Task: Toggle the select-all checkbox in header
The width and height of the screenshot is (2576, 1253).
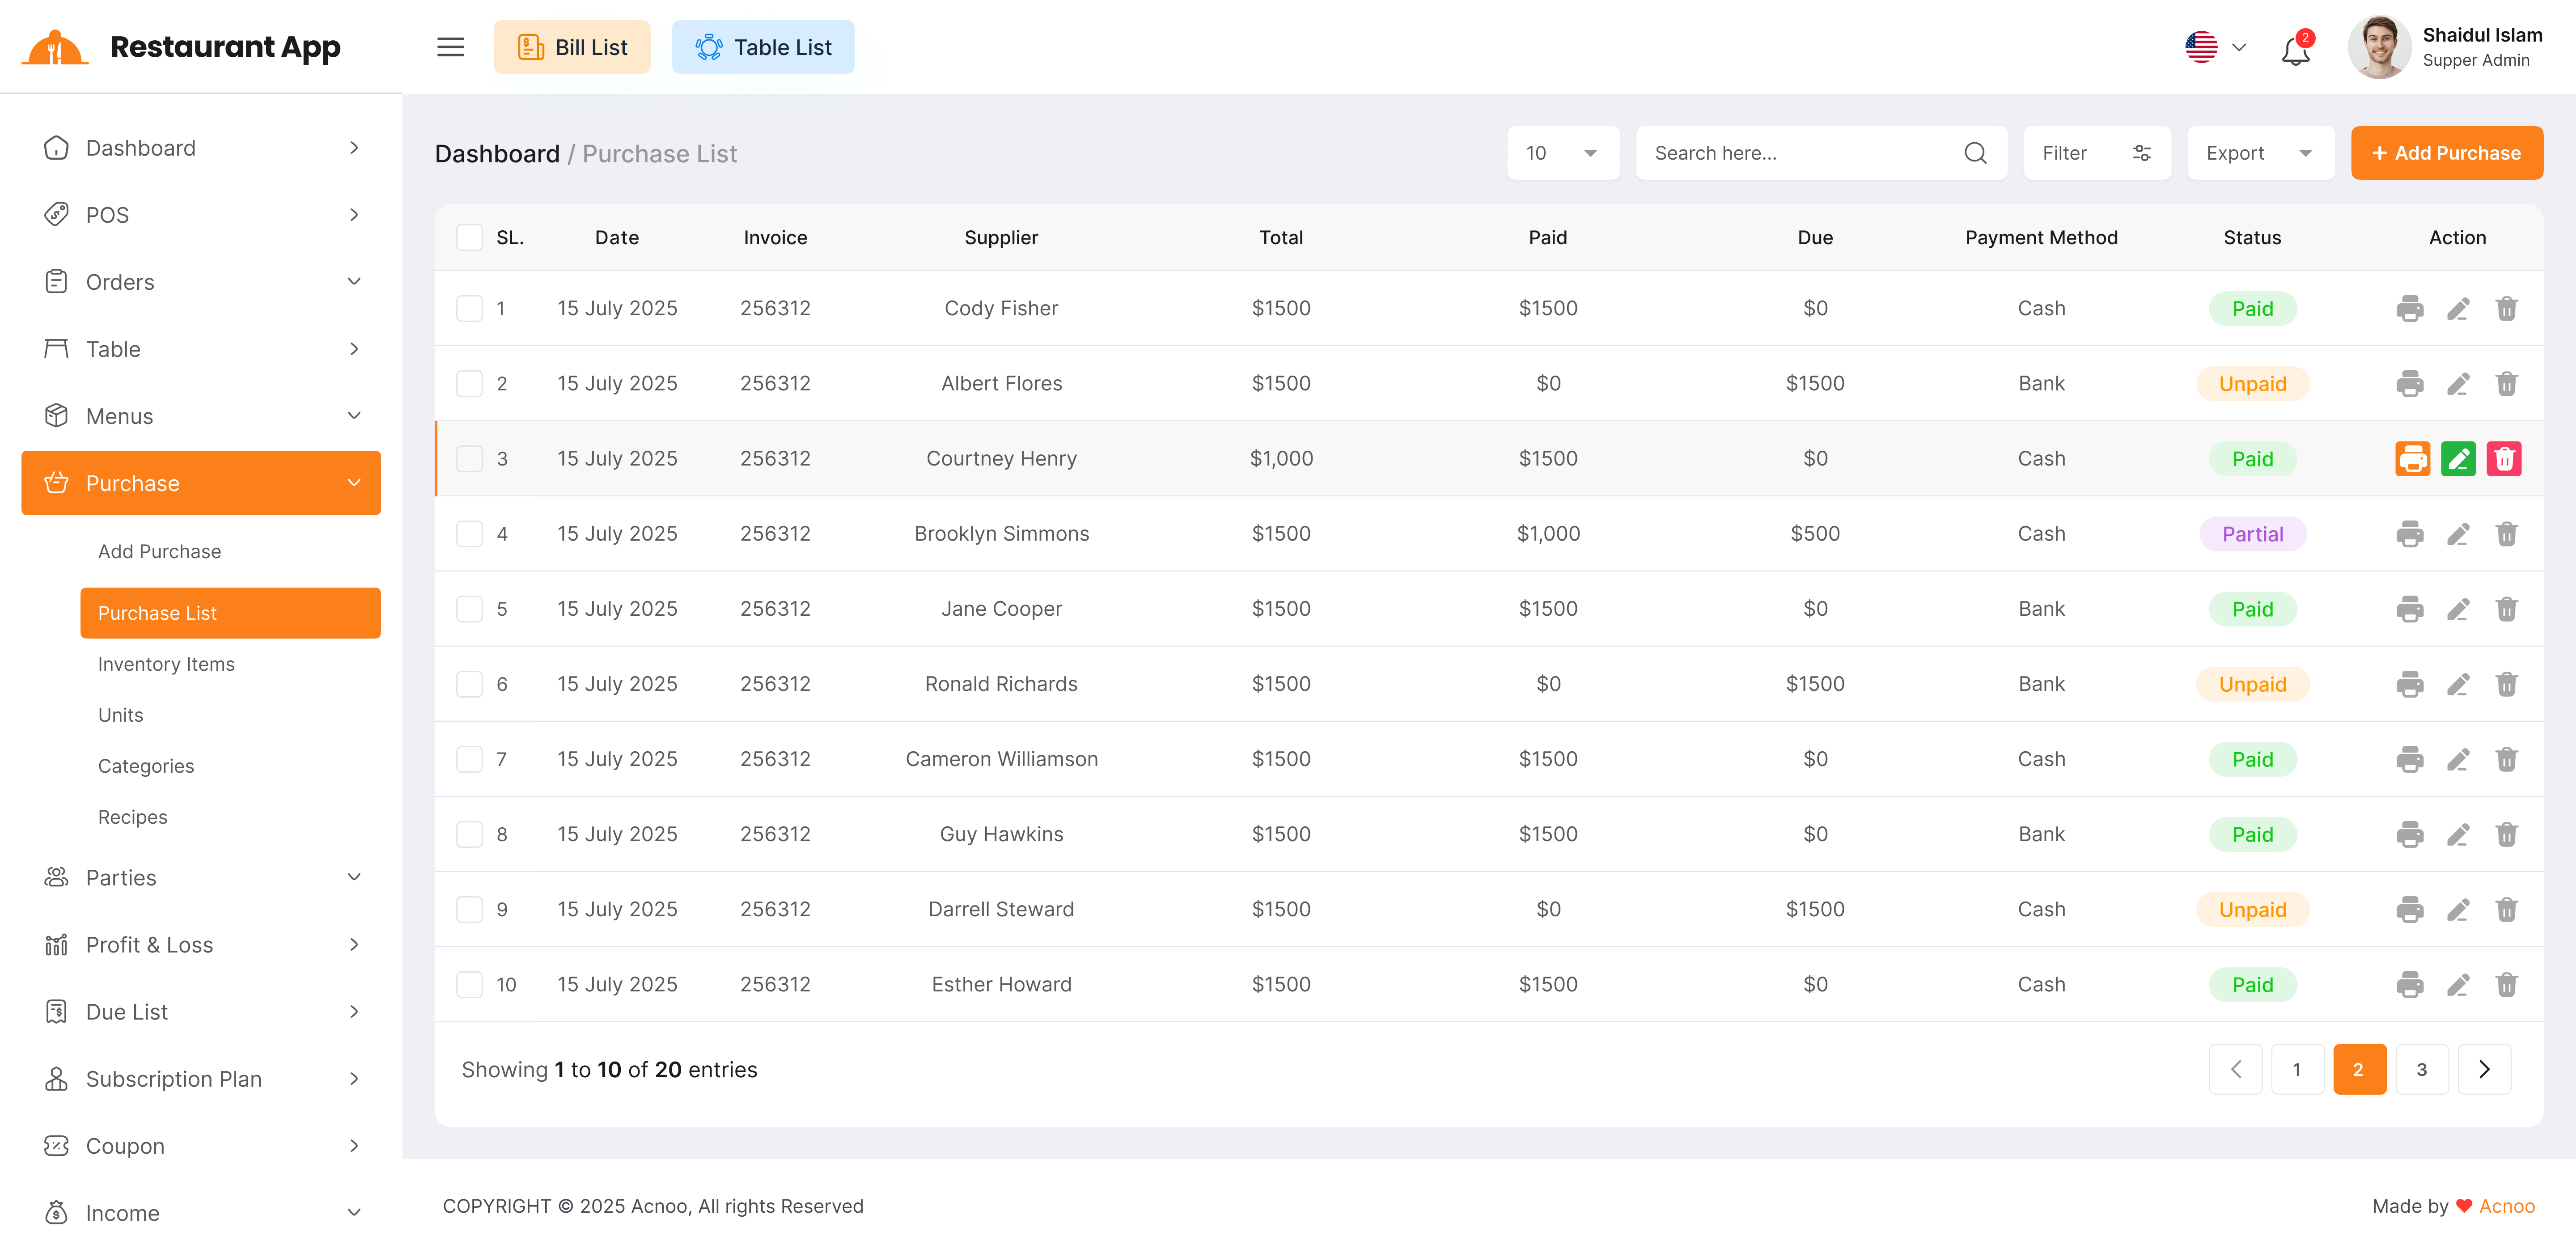Action: (469, 238)
